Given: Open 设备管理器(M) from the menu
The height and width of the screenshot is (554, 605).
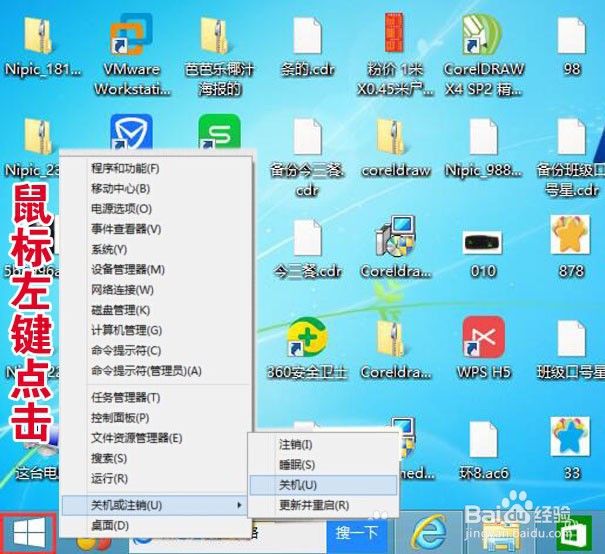Looking at the screenshot, I should tap(157, 269).
